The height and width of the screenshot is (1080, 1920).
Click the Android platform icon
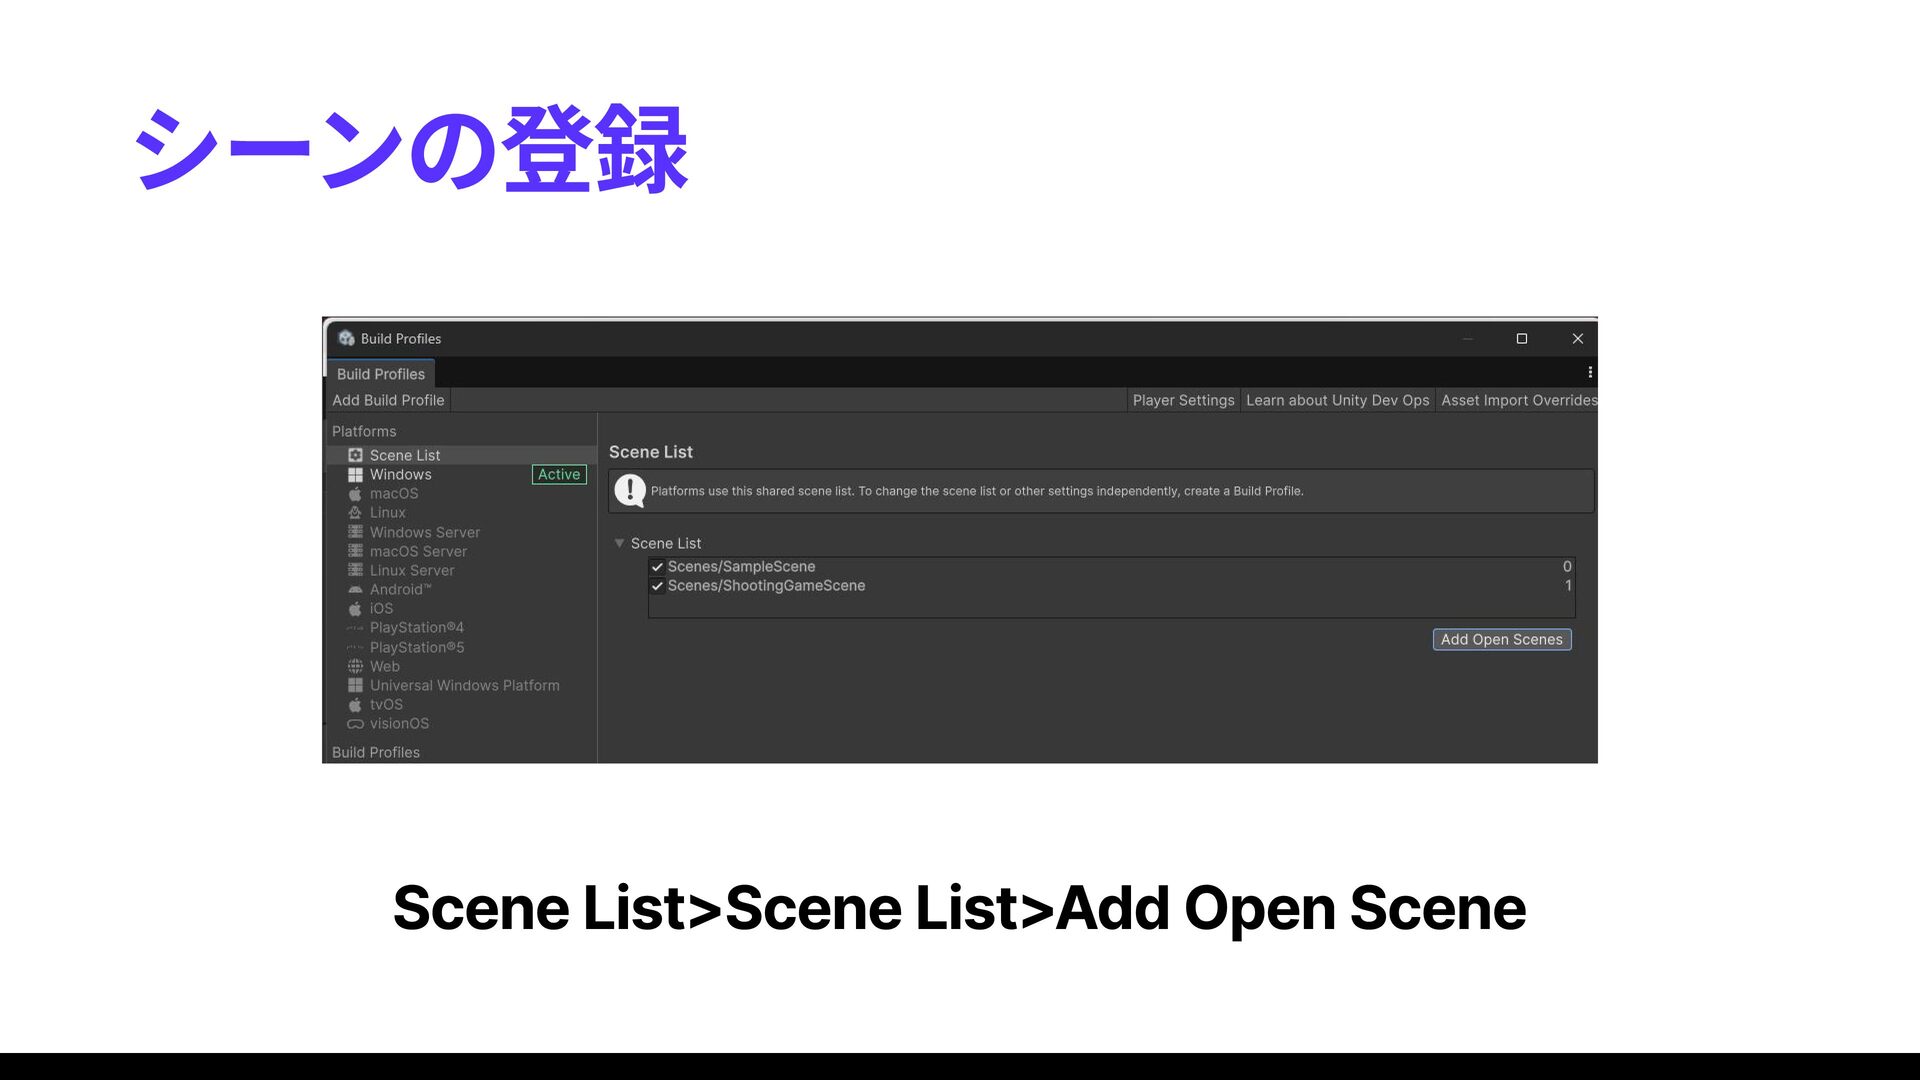click(355, 590)
